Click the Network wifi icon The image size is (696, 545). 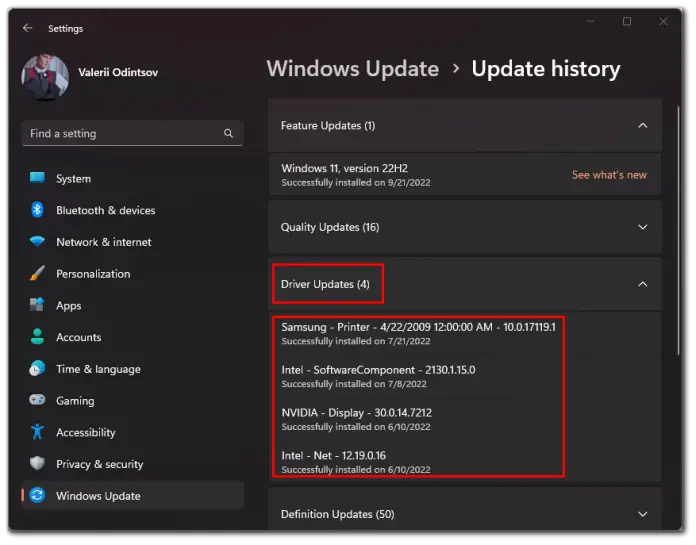point(37,241)
